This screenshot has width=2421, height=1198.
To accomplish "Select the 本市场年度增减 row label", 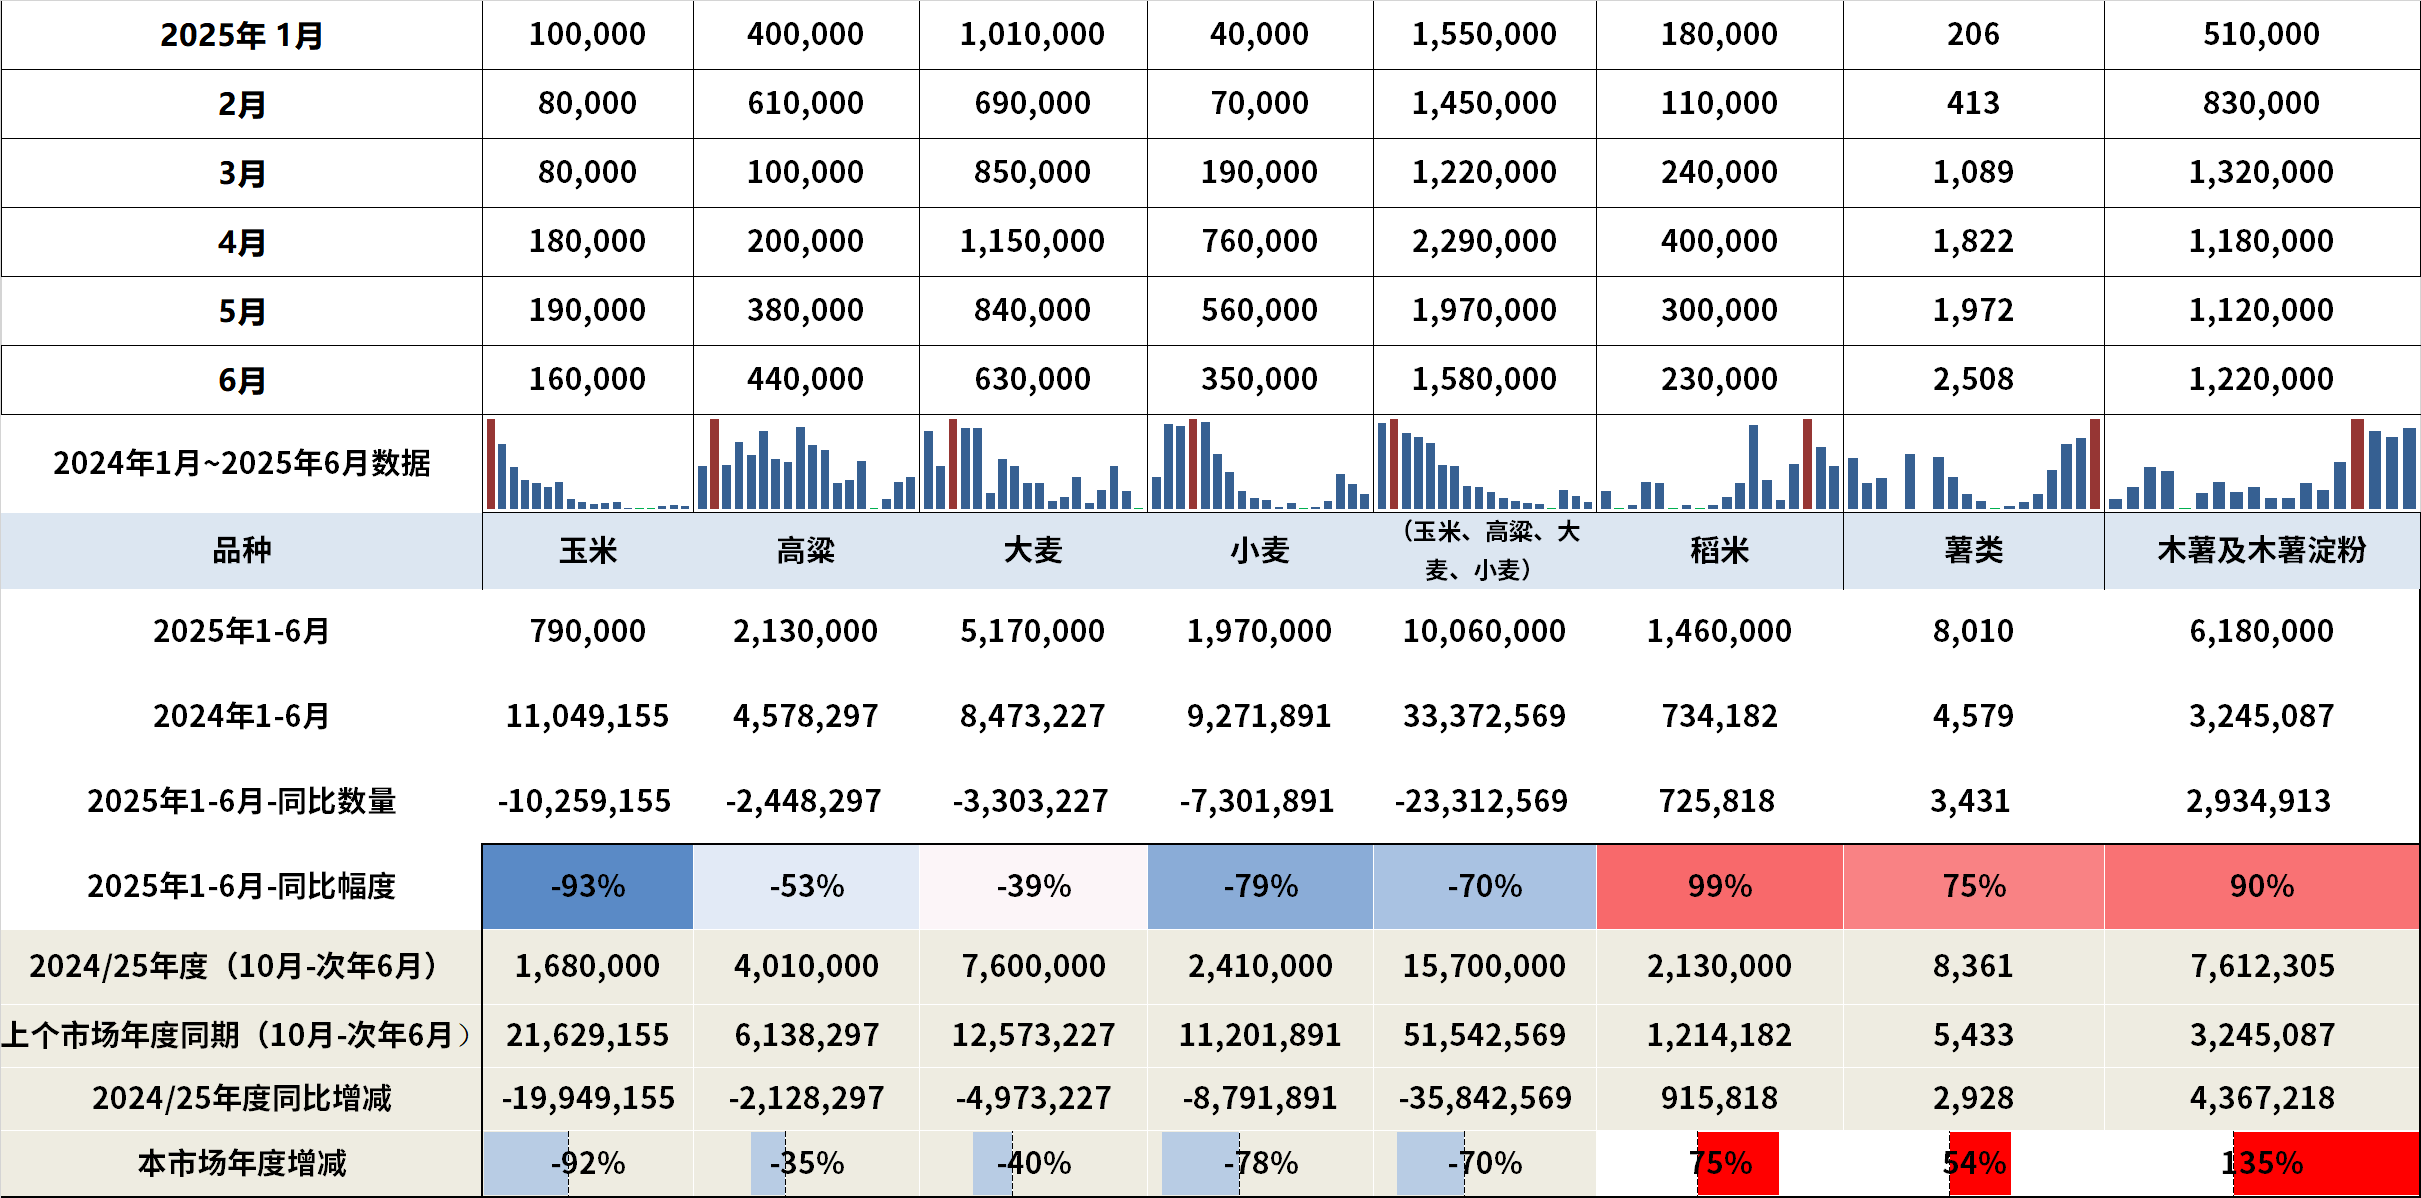I will tap(241, 1163).
